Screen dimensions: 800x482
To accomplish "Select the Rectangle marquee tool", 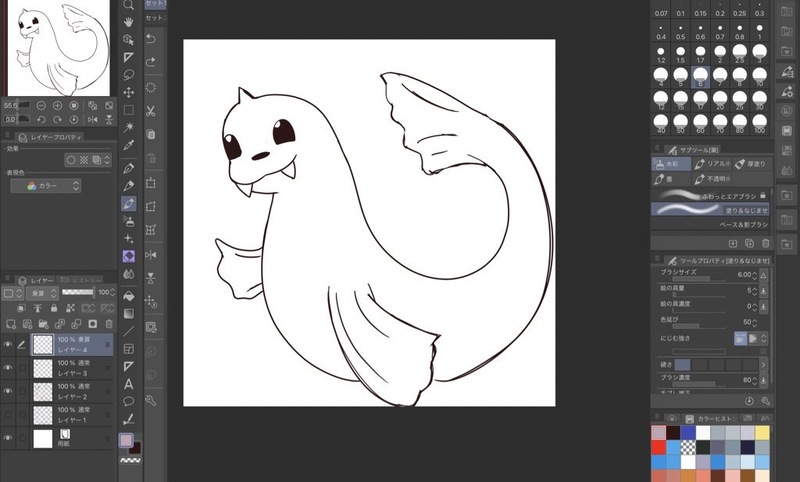I will (129, 110).
